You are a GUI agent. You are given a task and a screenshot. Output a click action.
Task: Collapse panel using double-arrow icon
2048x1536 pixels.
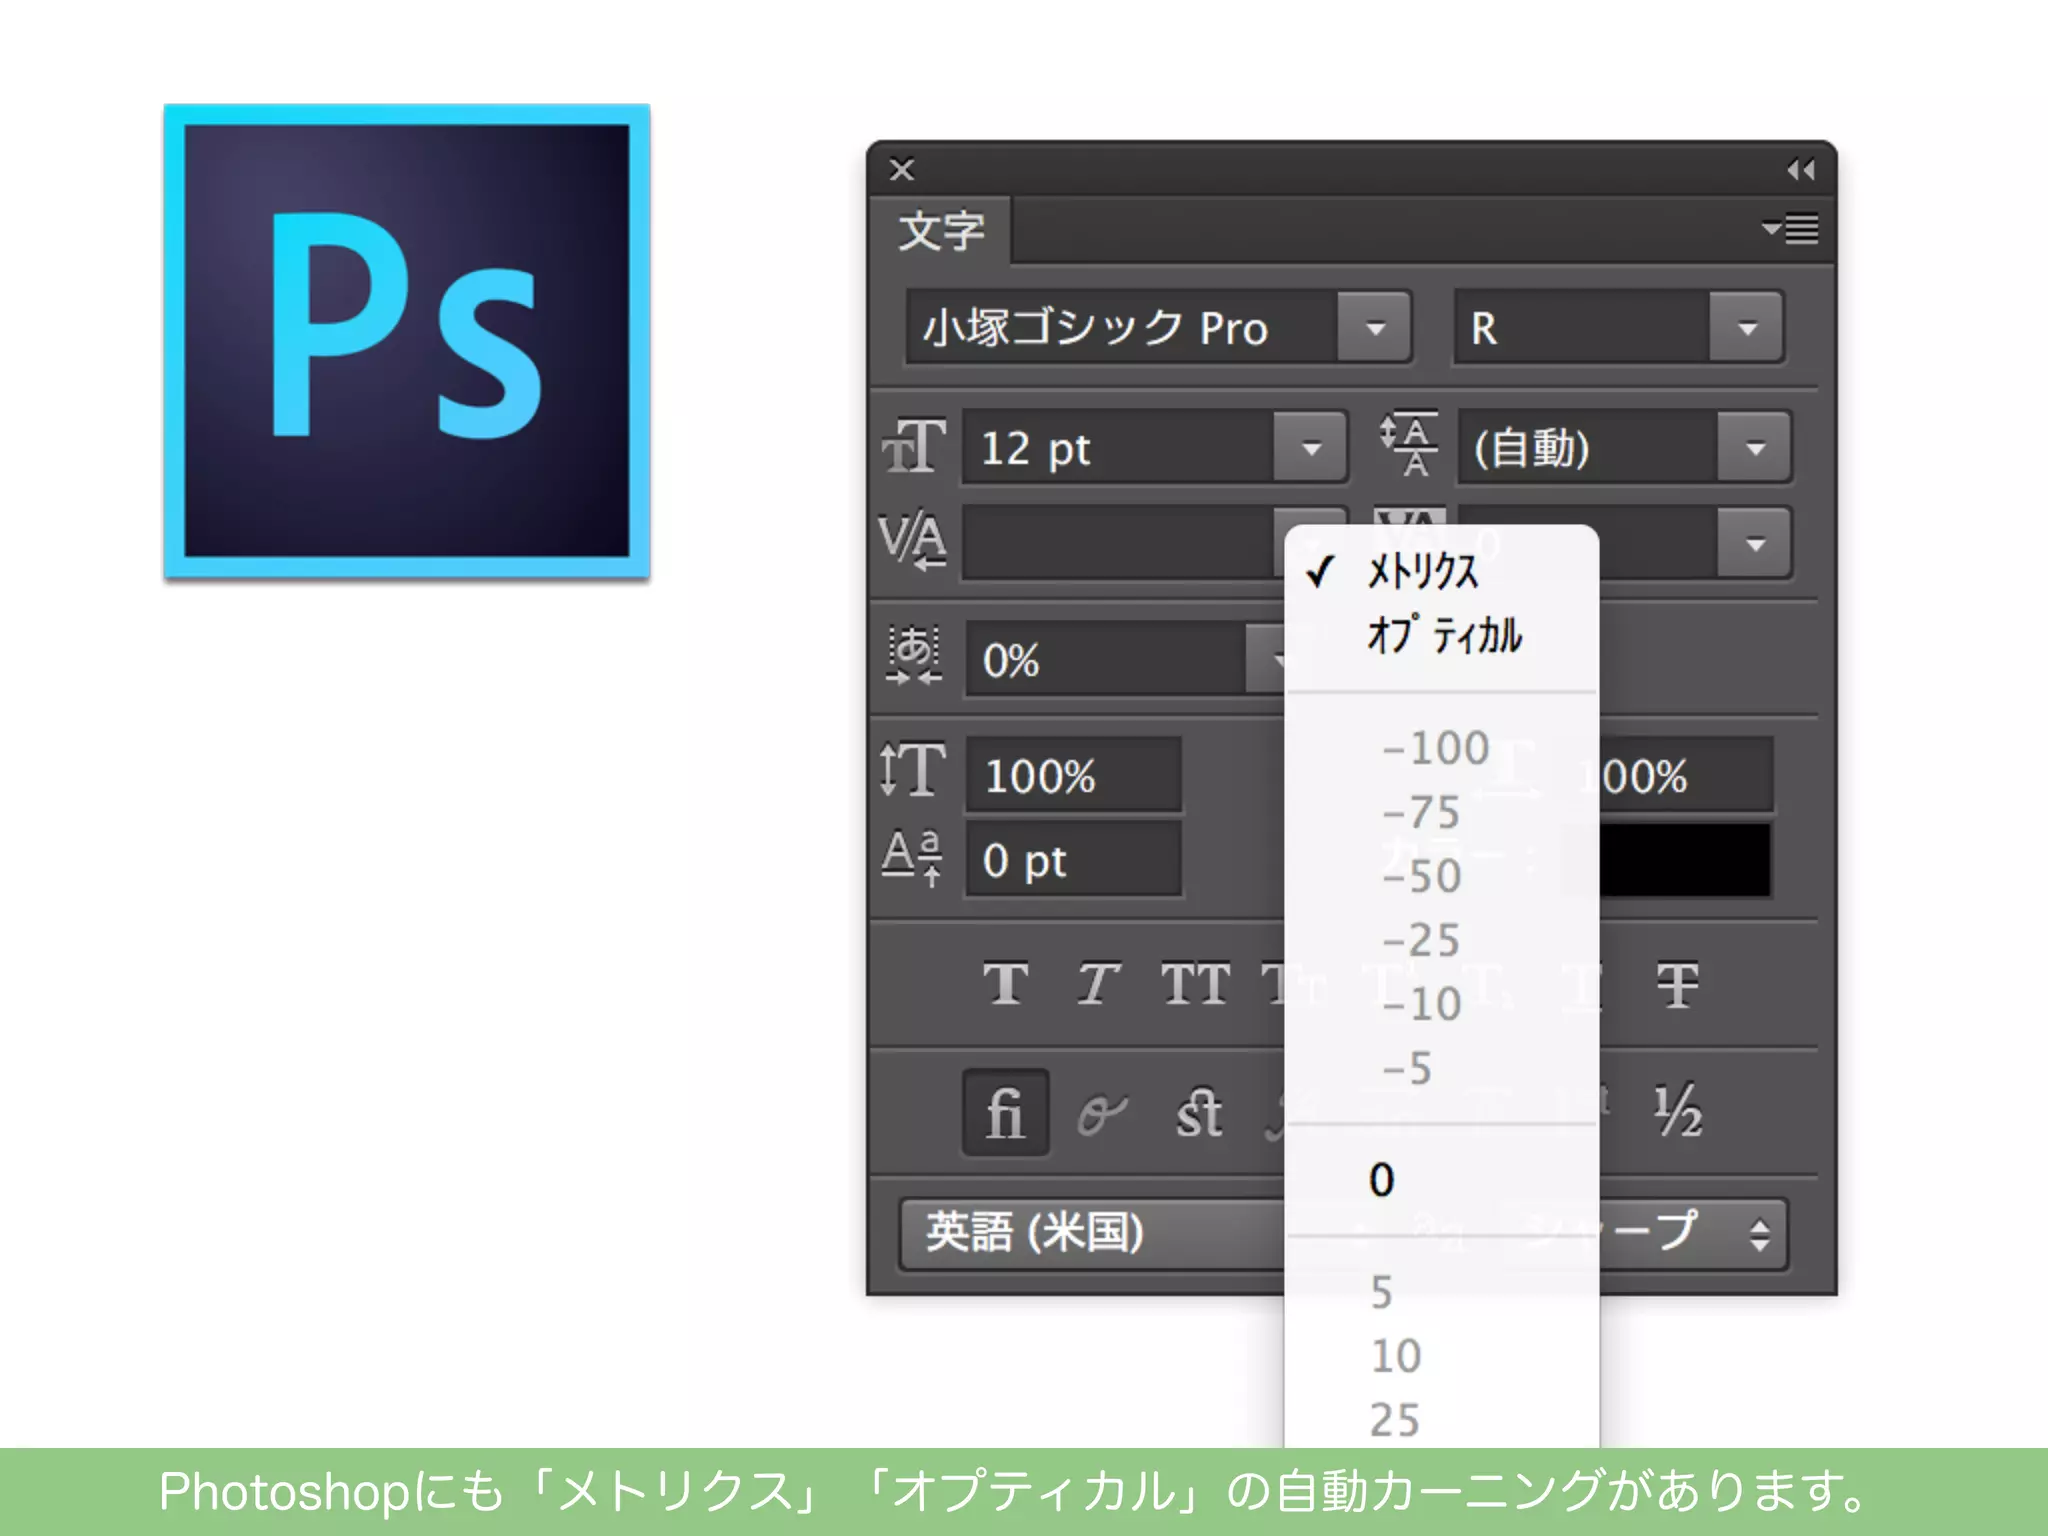click(1801, 170)
